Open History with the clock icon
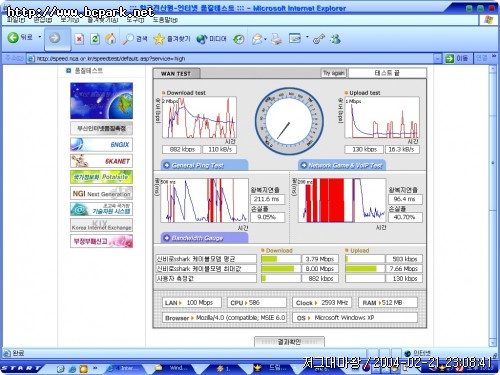 pyautogui.click(x=238, y=39)
